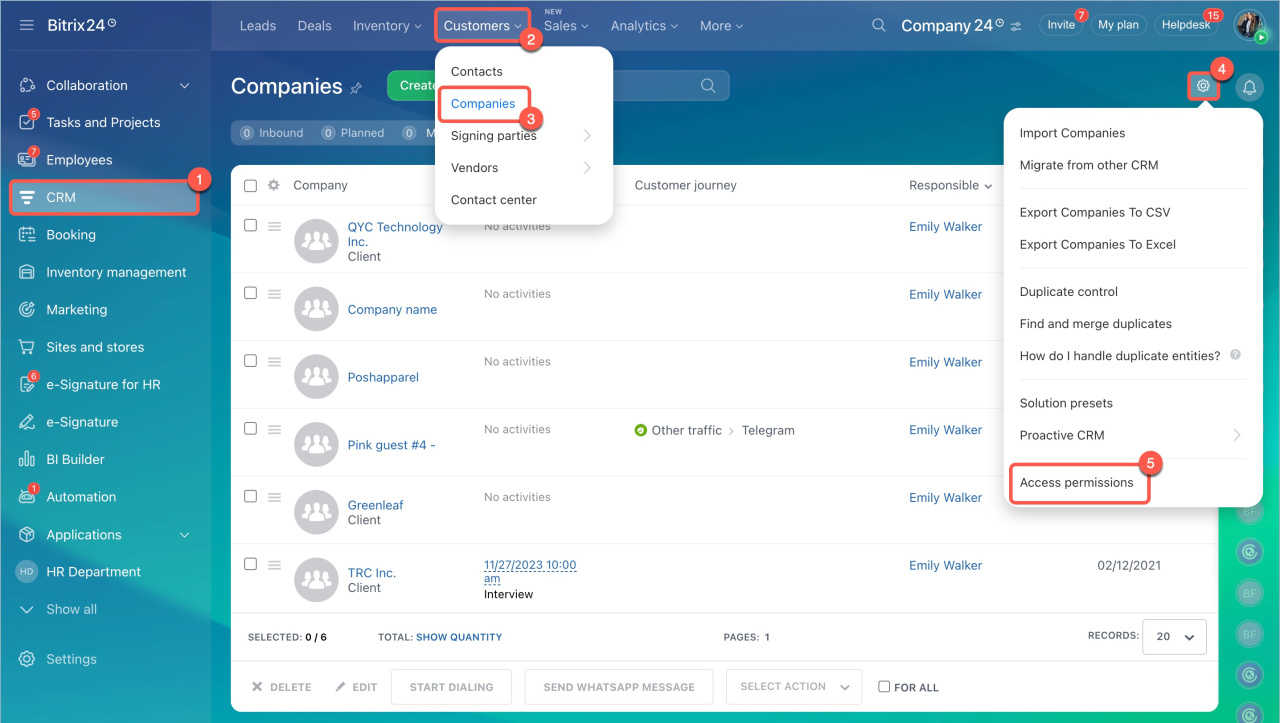Open the records per page dropdown
The height and width of the screenshot is (723, 1280).
tap(1176, 636)
